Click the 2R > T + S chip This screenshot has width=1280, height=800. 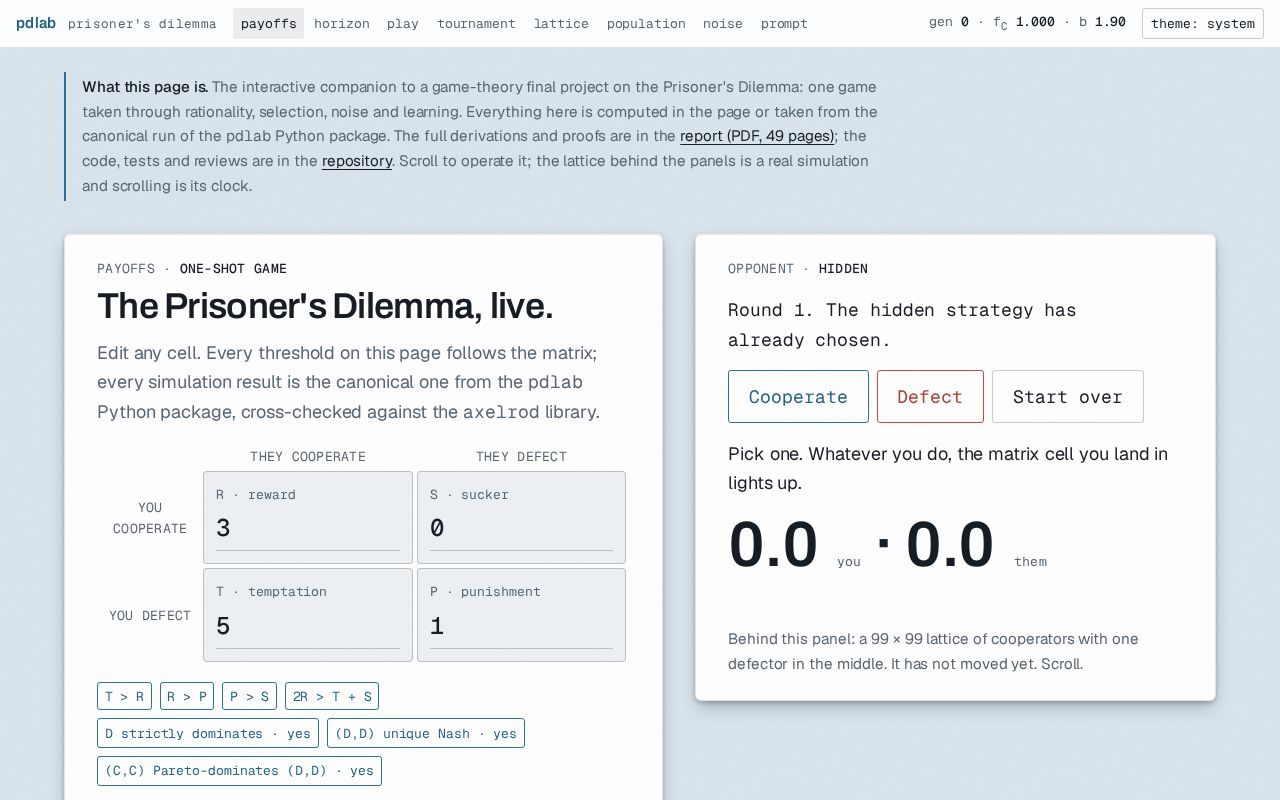332,696
